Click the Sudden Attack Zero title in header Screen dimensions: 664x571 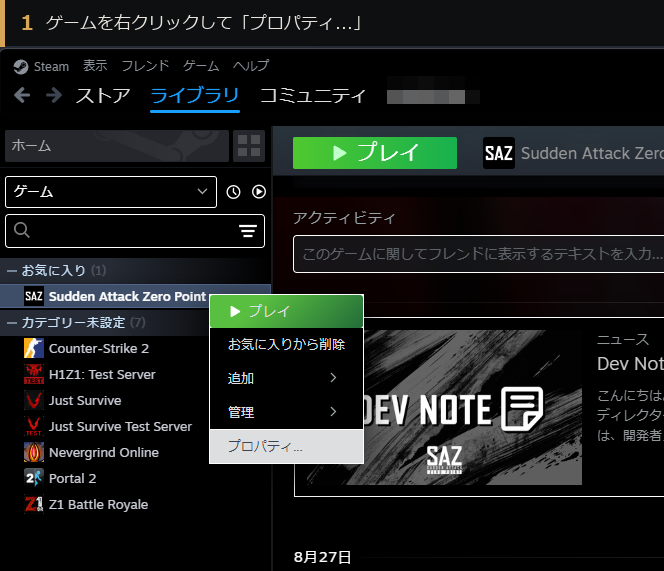coord(592,153)
